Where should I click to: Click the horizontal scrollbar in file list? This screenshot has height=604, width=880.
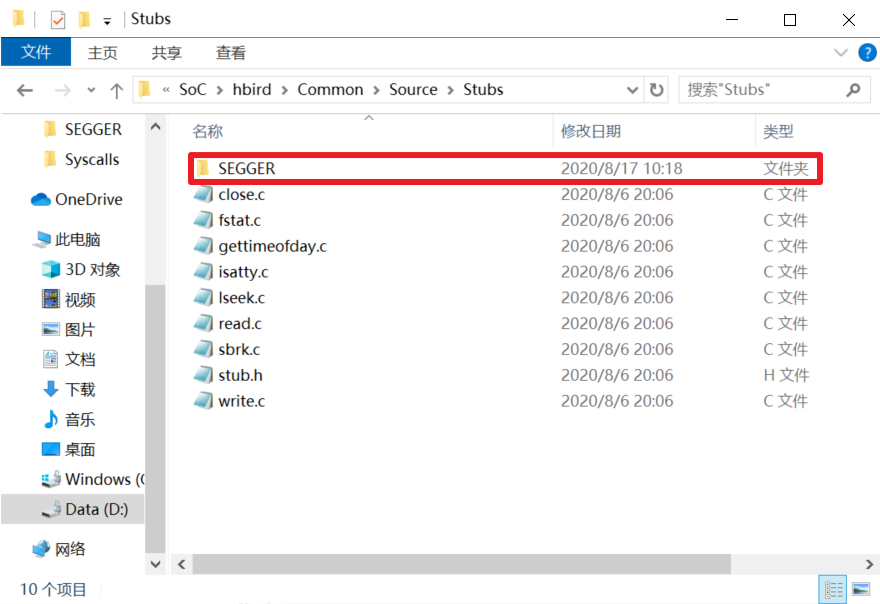pos(480,565)
